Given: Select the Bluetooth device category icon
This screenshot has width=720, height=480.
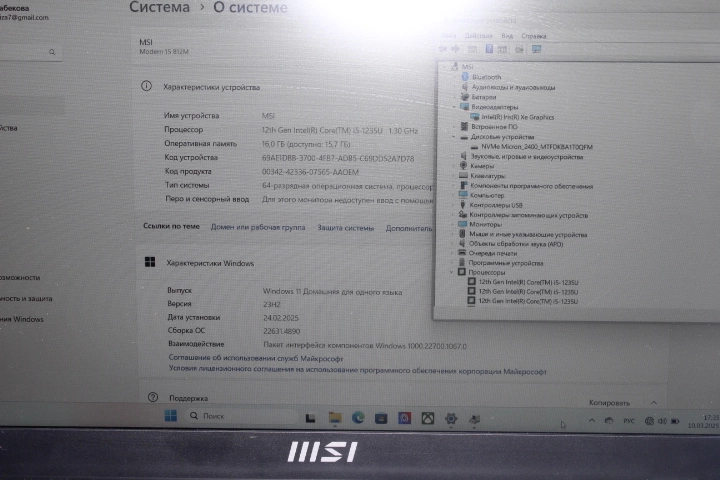Looking at the screenshot, I should pos(465,77).
